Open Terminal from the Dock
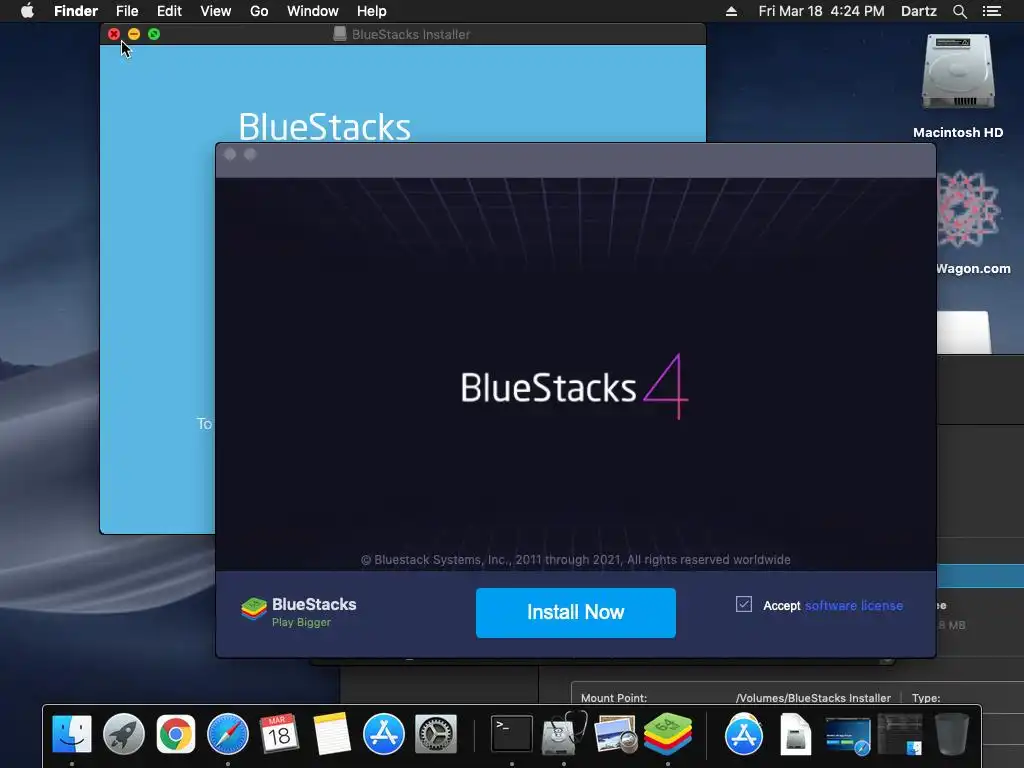 (511, 734)
